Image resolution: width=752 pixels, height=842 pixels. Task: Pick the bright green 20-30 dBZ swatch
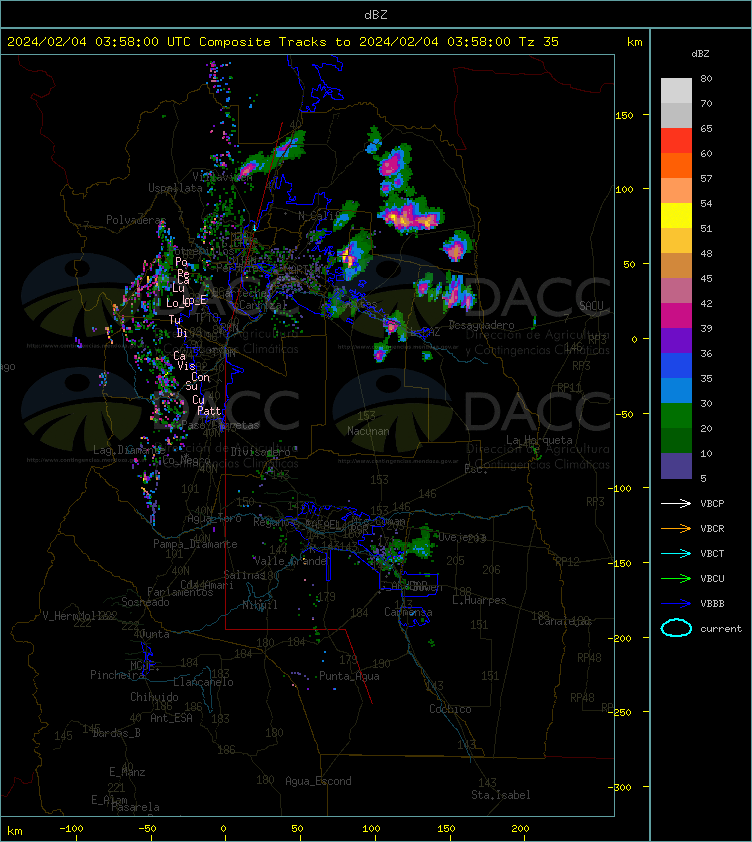[x=676, y=416]
